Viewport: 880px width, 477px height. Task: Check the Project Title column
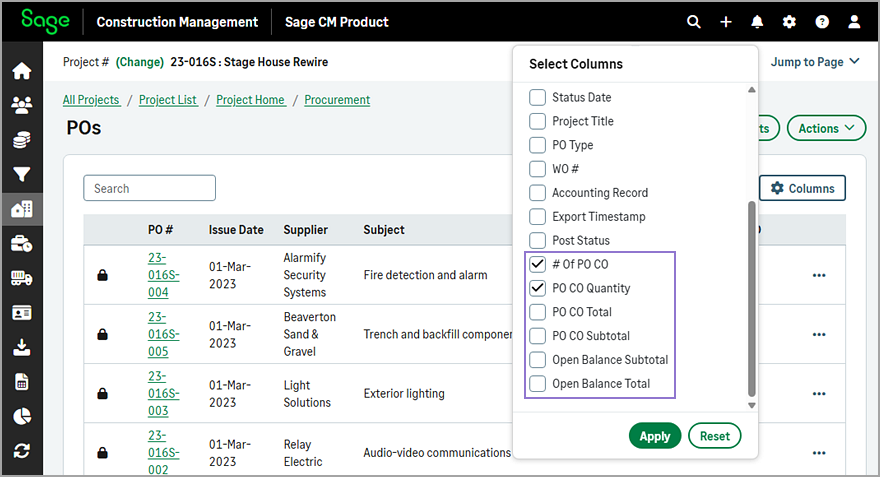(537, 121)
